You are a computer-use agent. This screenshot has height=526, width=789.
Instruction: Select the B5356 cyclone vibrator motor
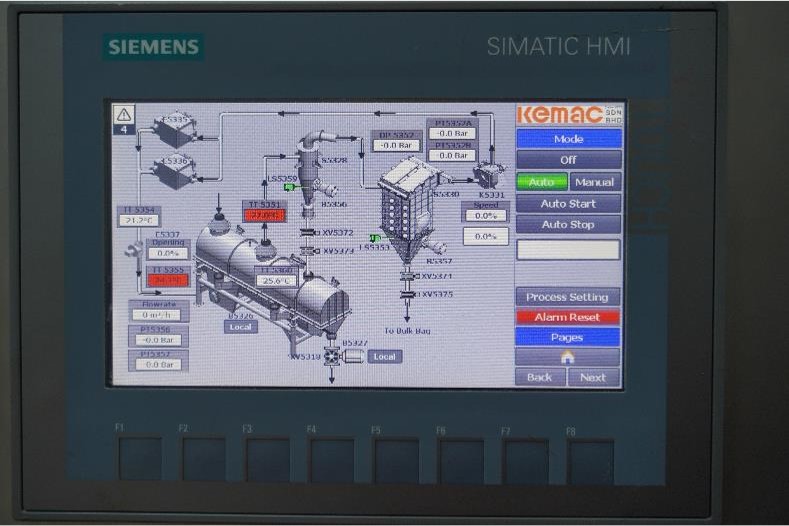(x=327, y=191)
